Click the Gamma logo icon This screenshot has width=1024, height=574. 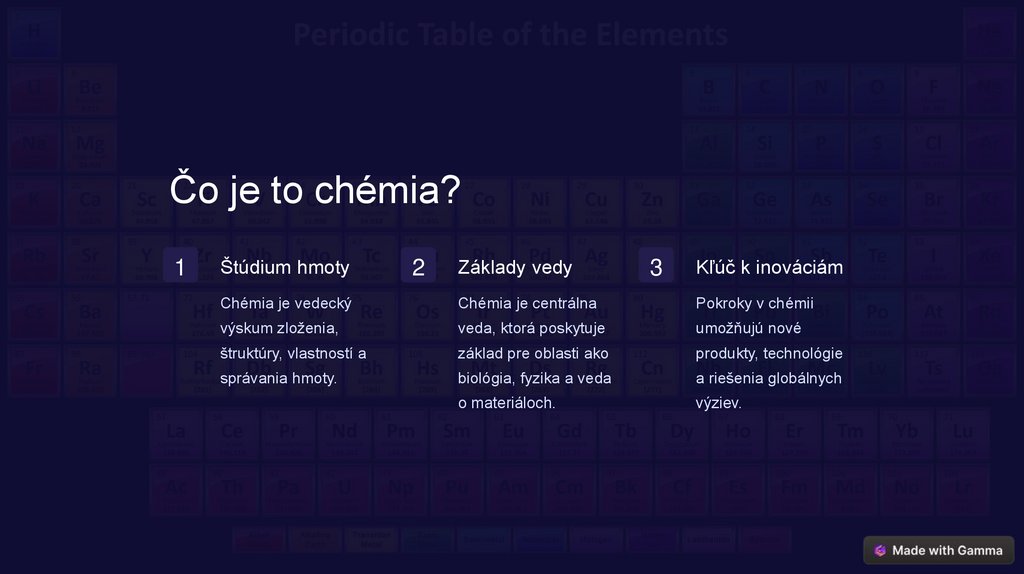click(880, 550)
